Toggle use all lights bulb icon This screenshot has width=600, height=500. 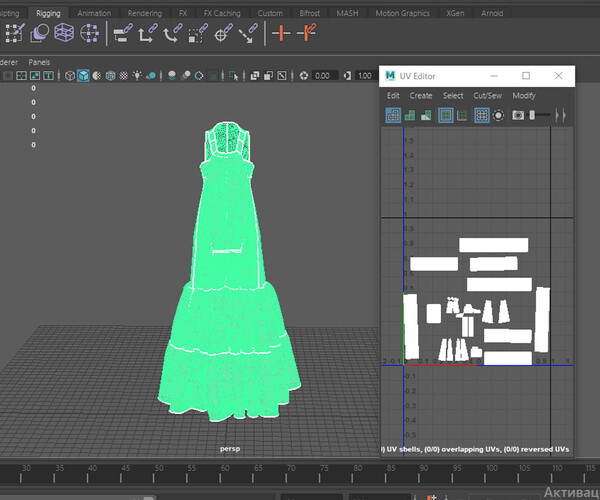coord(137,75)
